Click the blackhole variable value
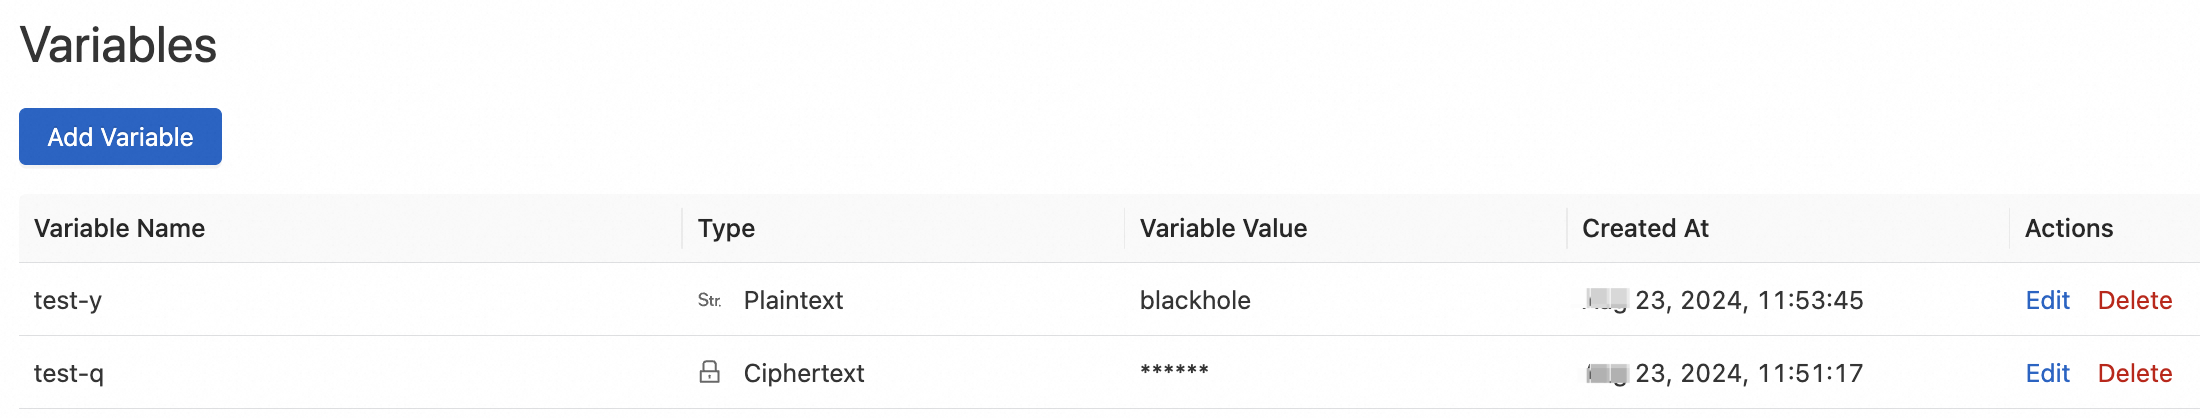The height and width of the screenshot is (418, 2200). coord(1195,300)
